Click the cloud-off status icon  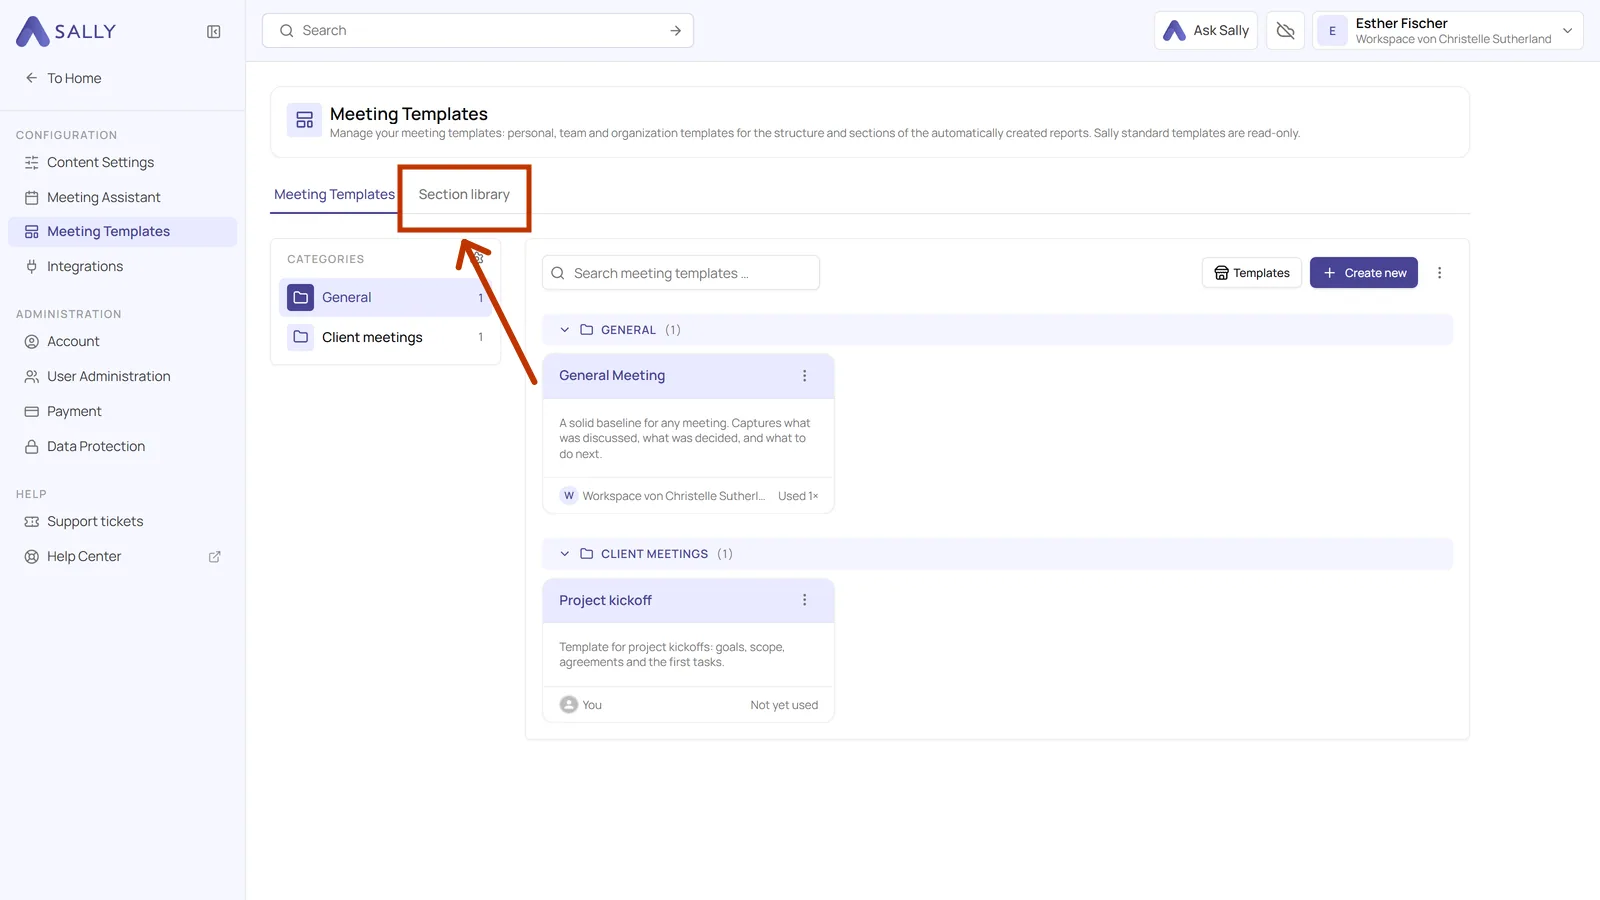coord(1286,31)
